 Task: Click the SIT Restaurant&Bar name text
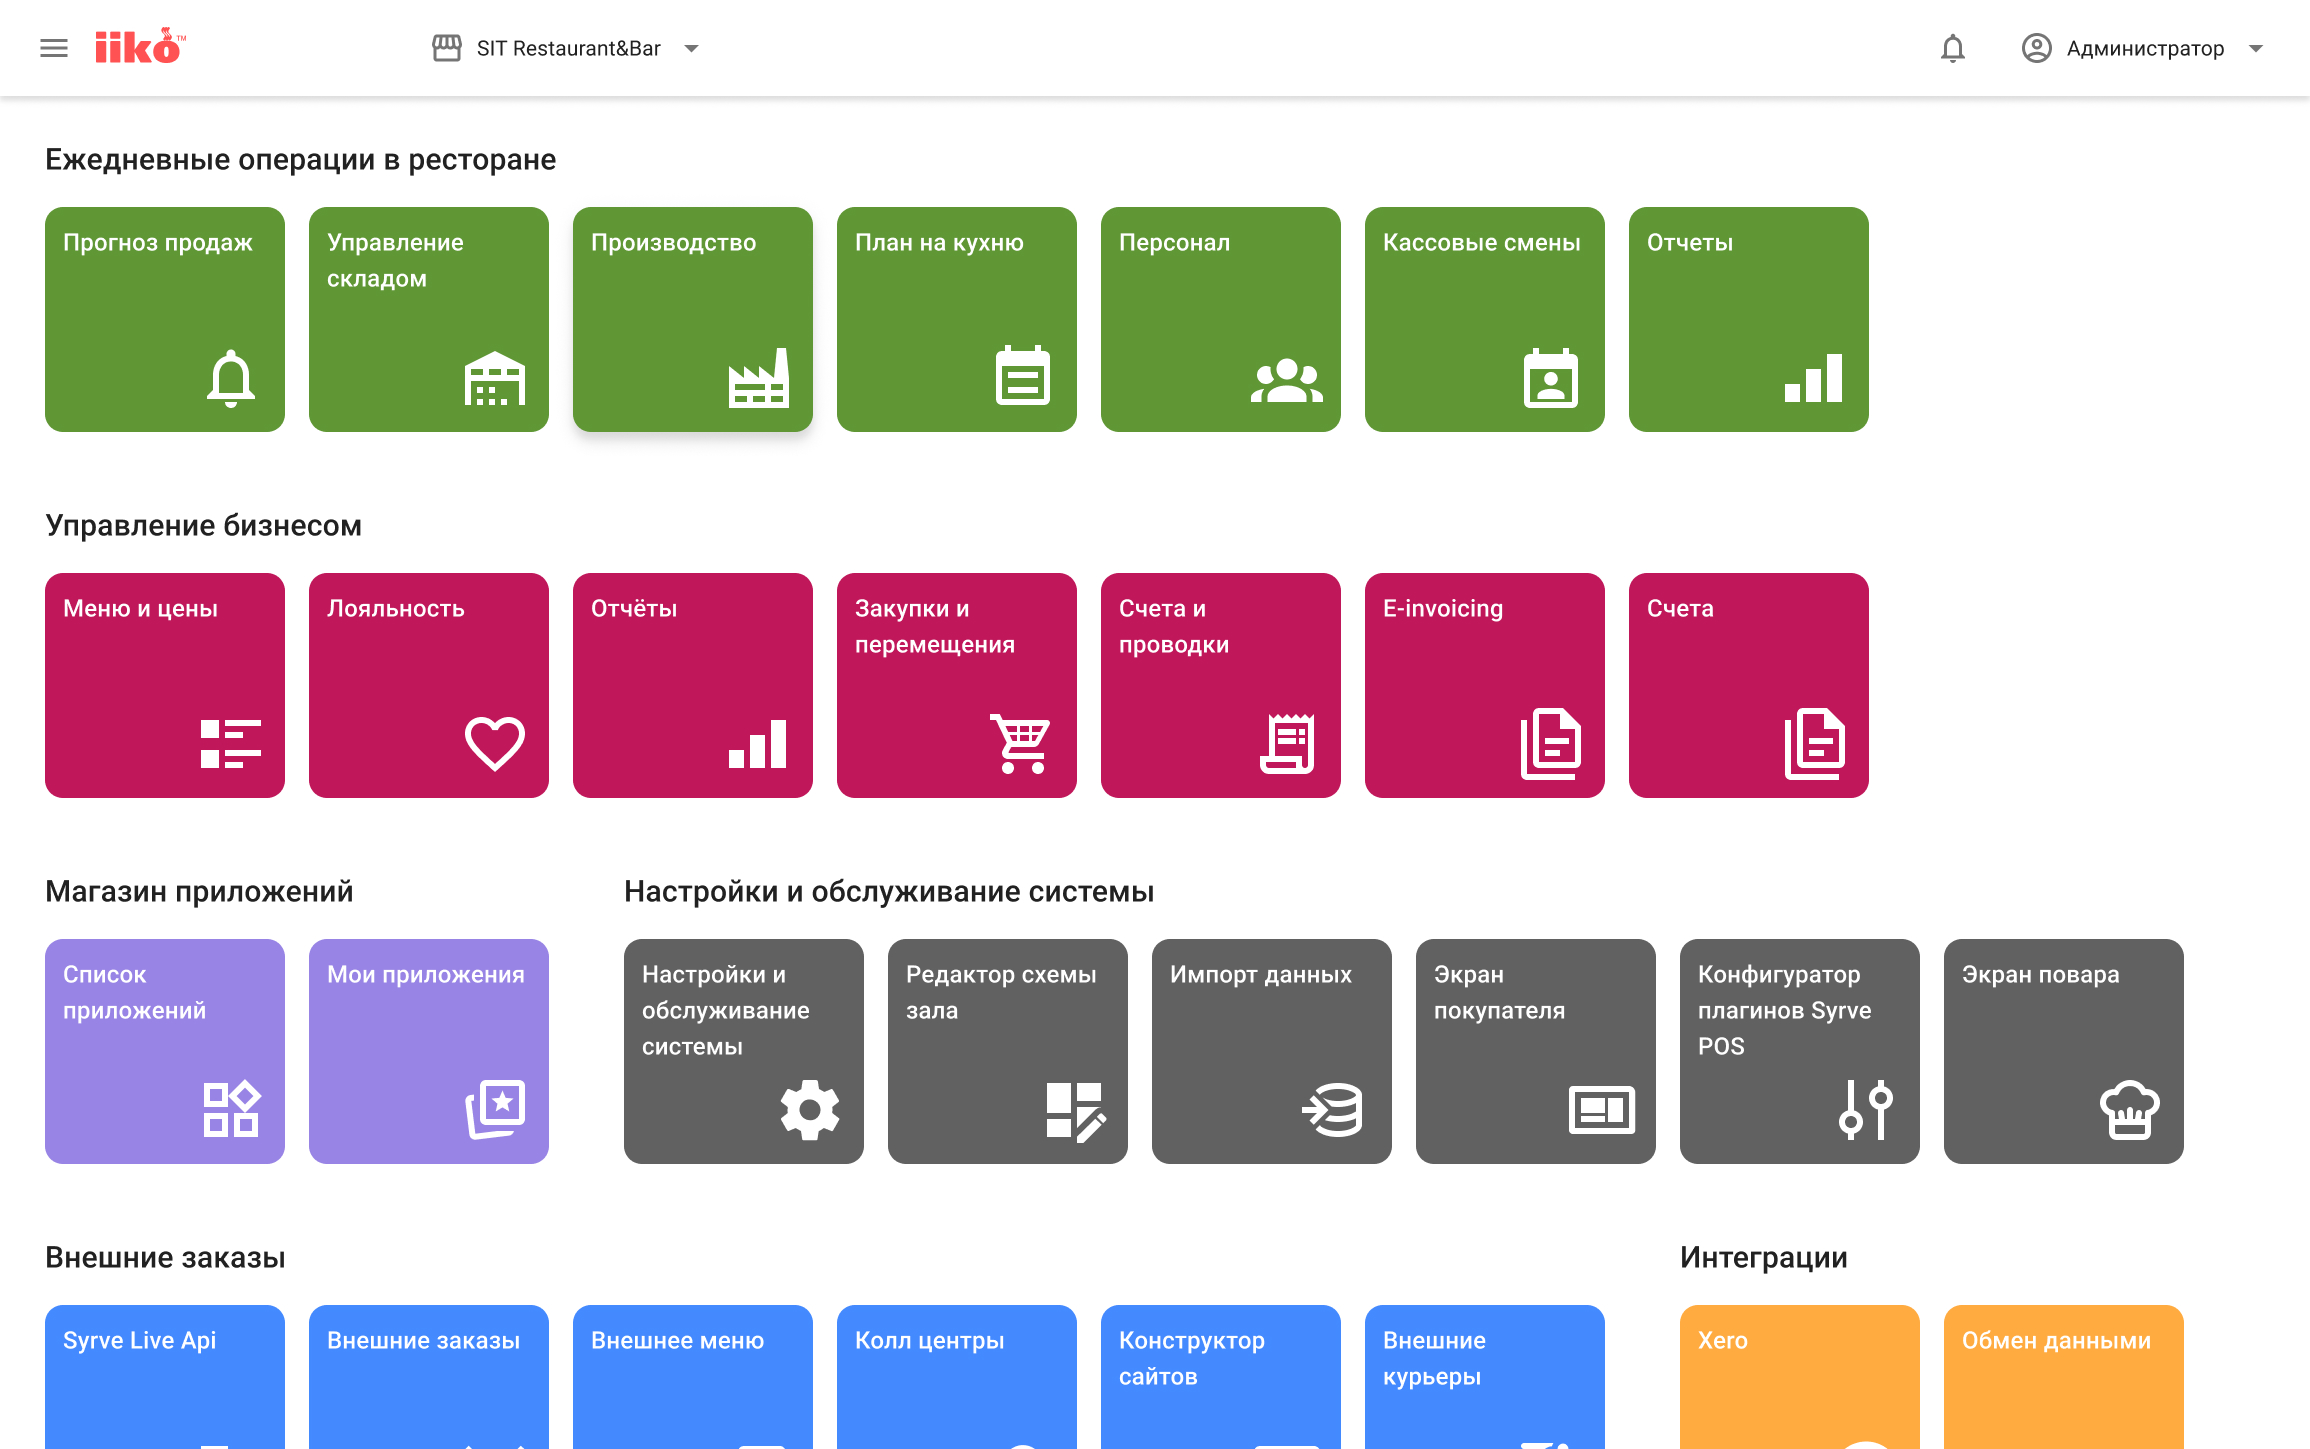pos(568,48)
